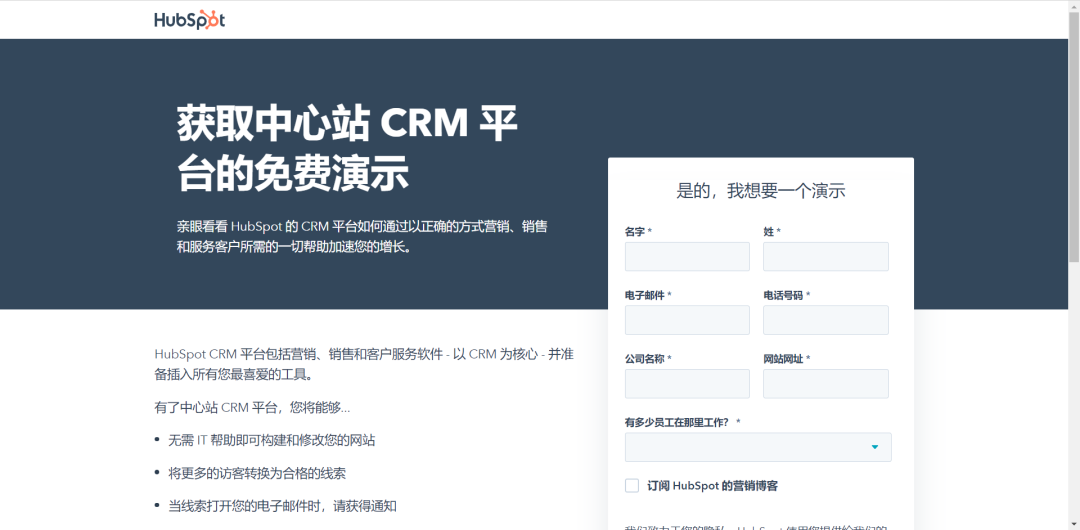Focus the 名字 input field
This screenshot has width=1080, height=530.
click(x=687, y=256)
